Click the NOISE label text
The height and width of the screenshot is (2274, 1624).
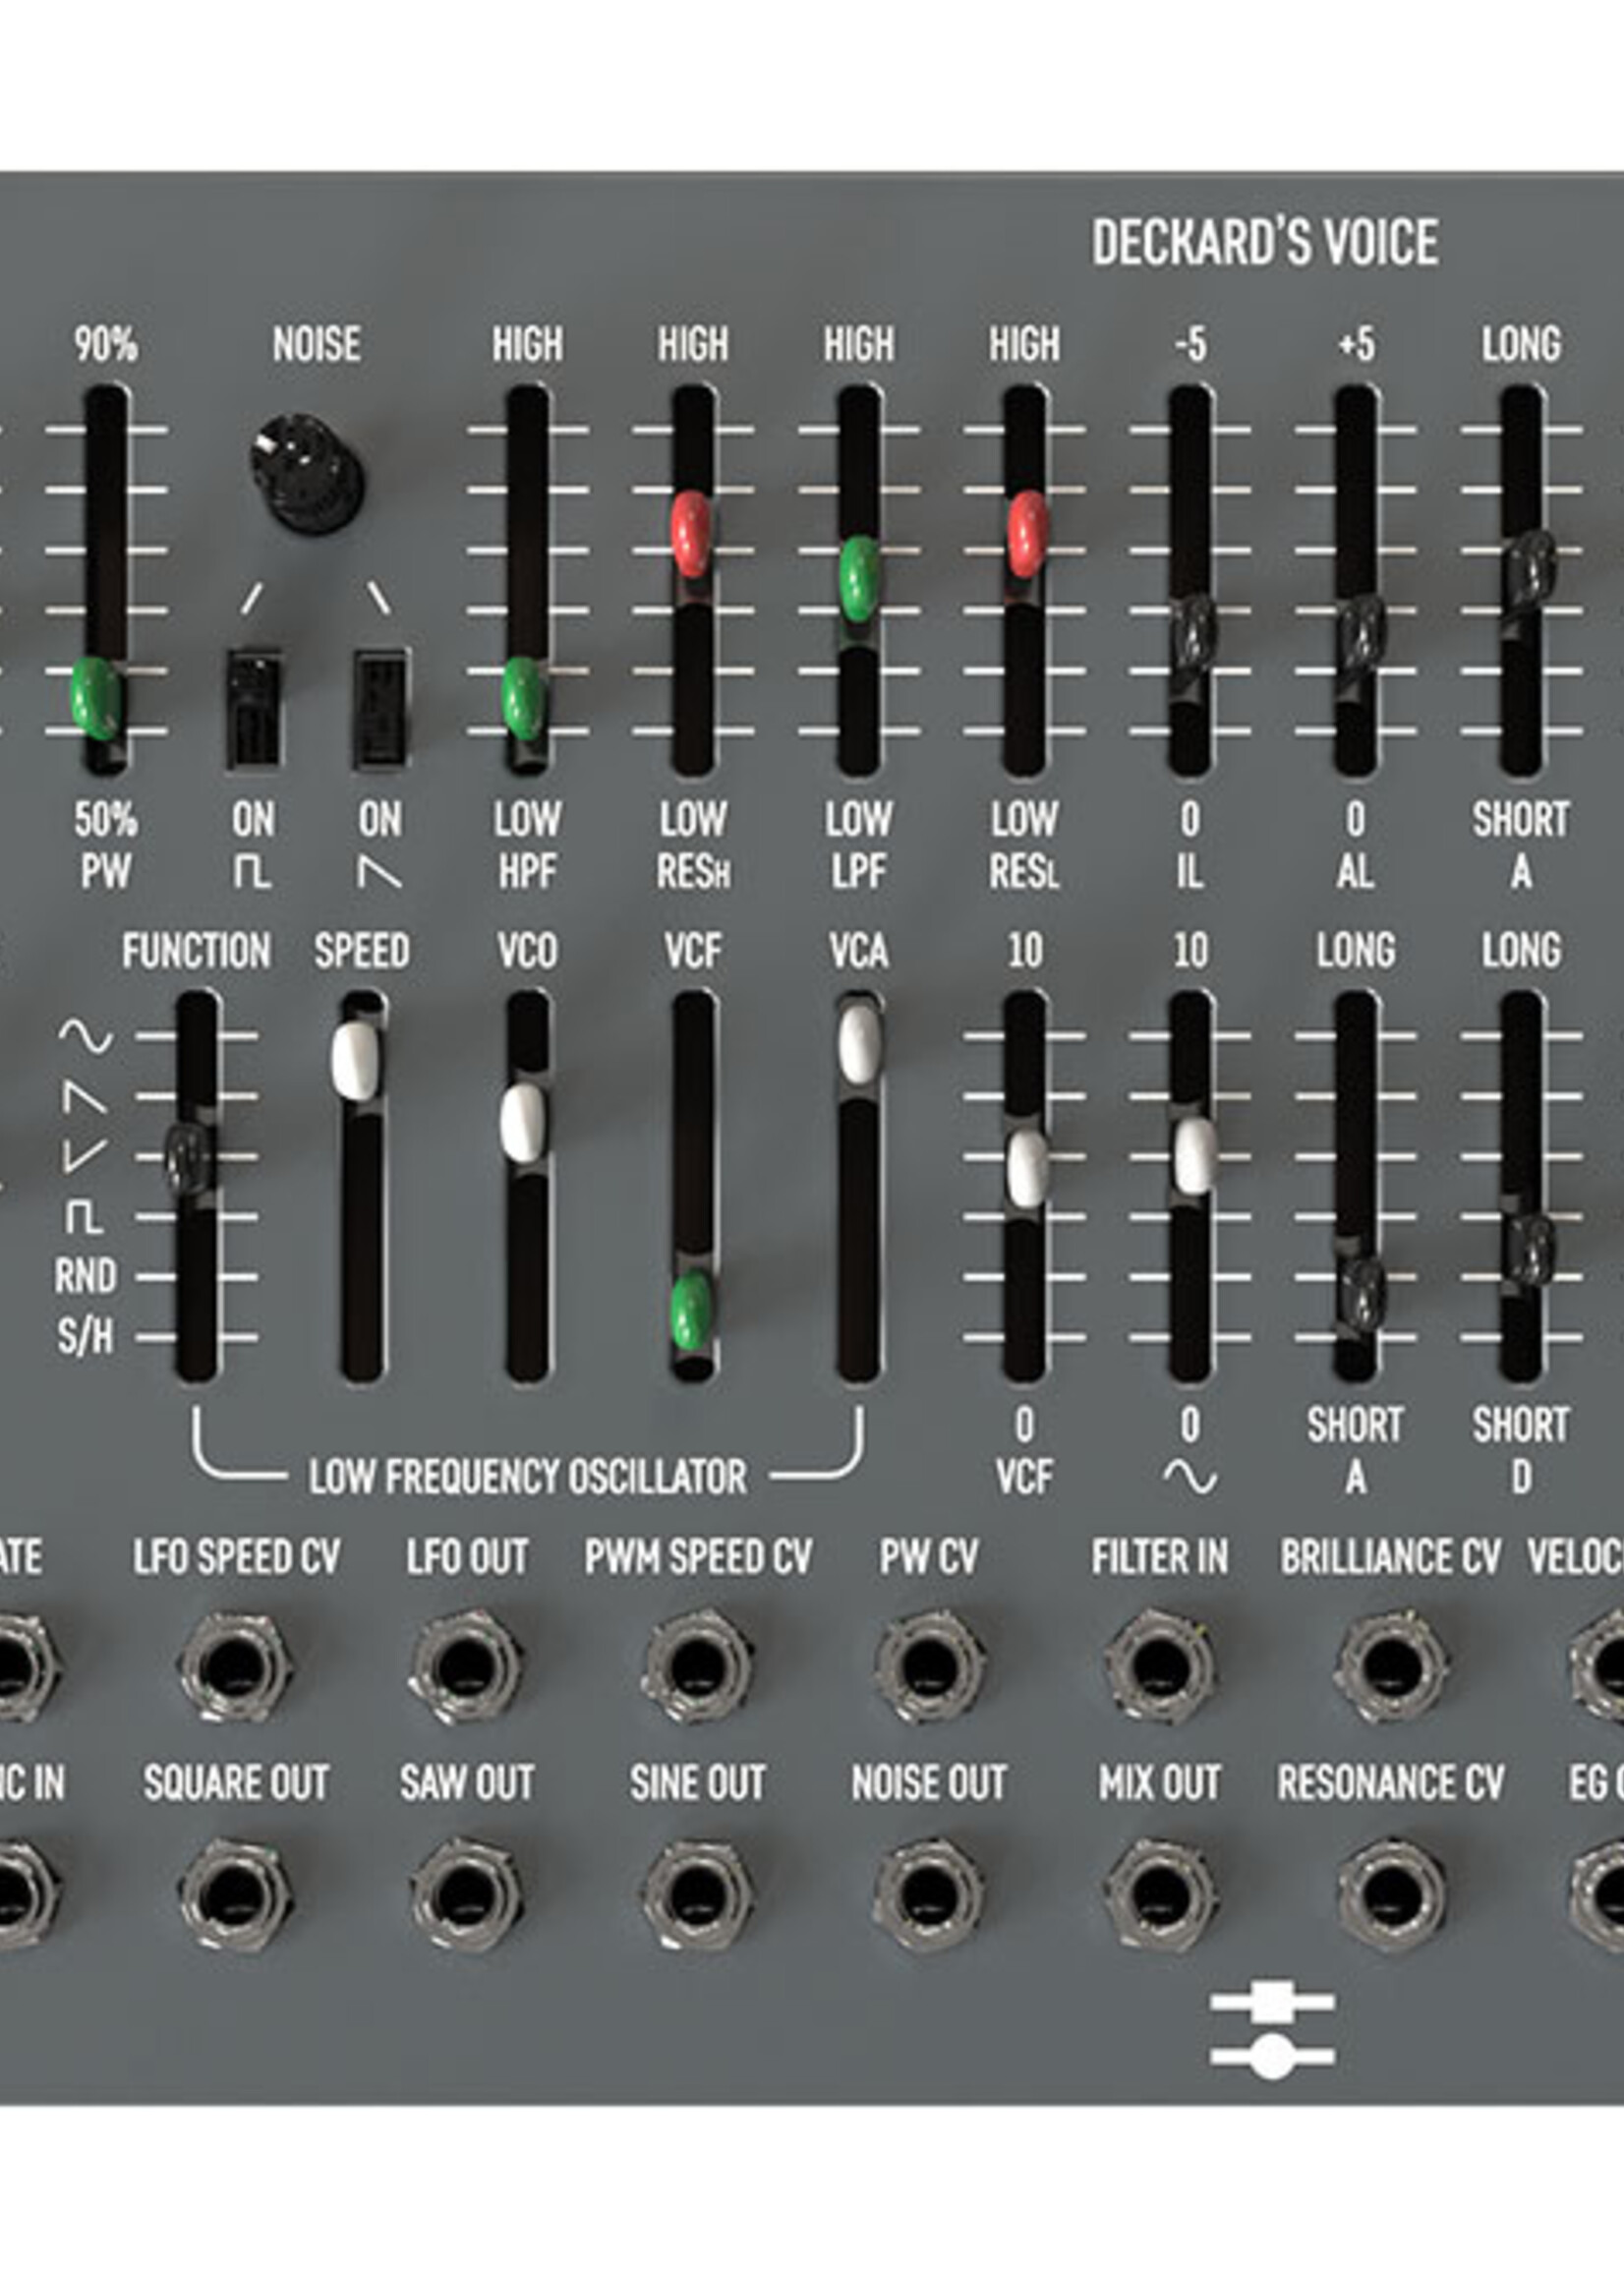pyautogui.click(x=316, y=344)
